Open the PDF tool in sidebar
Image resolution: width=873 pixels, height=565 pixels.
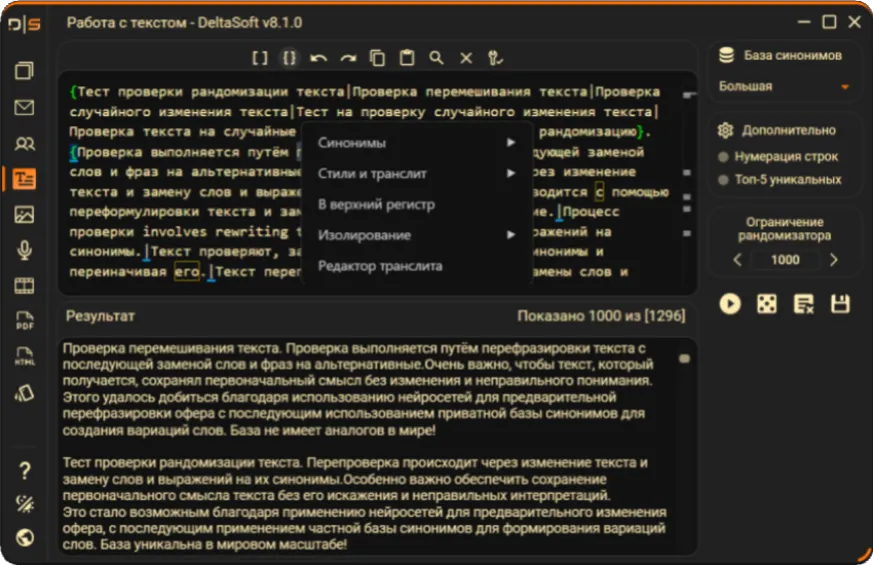coord(24,321)
